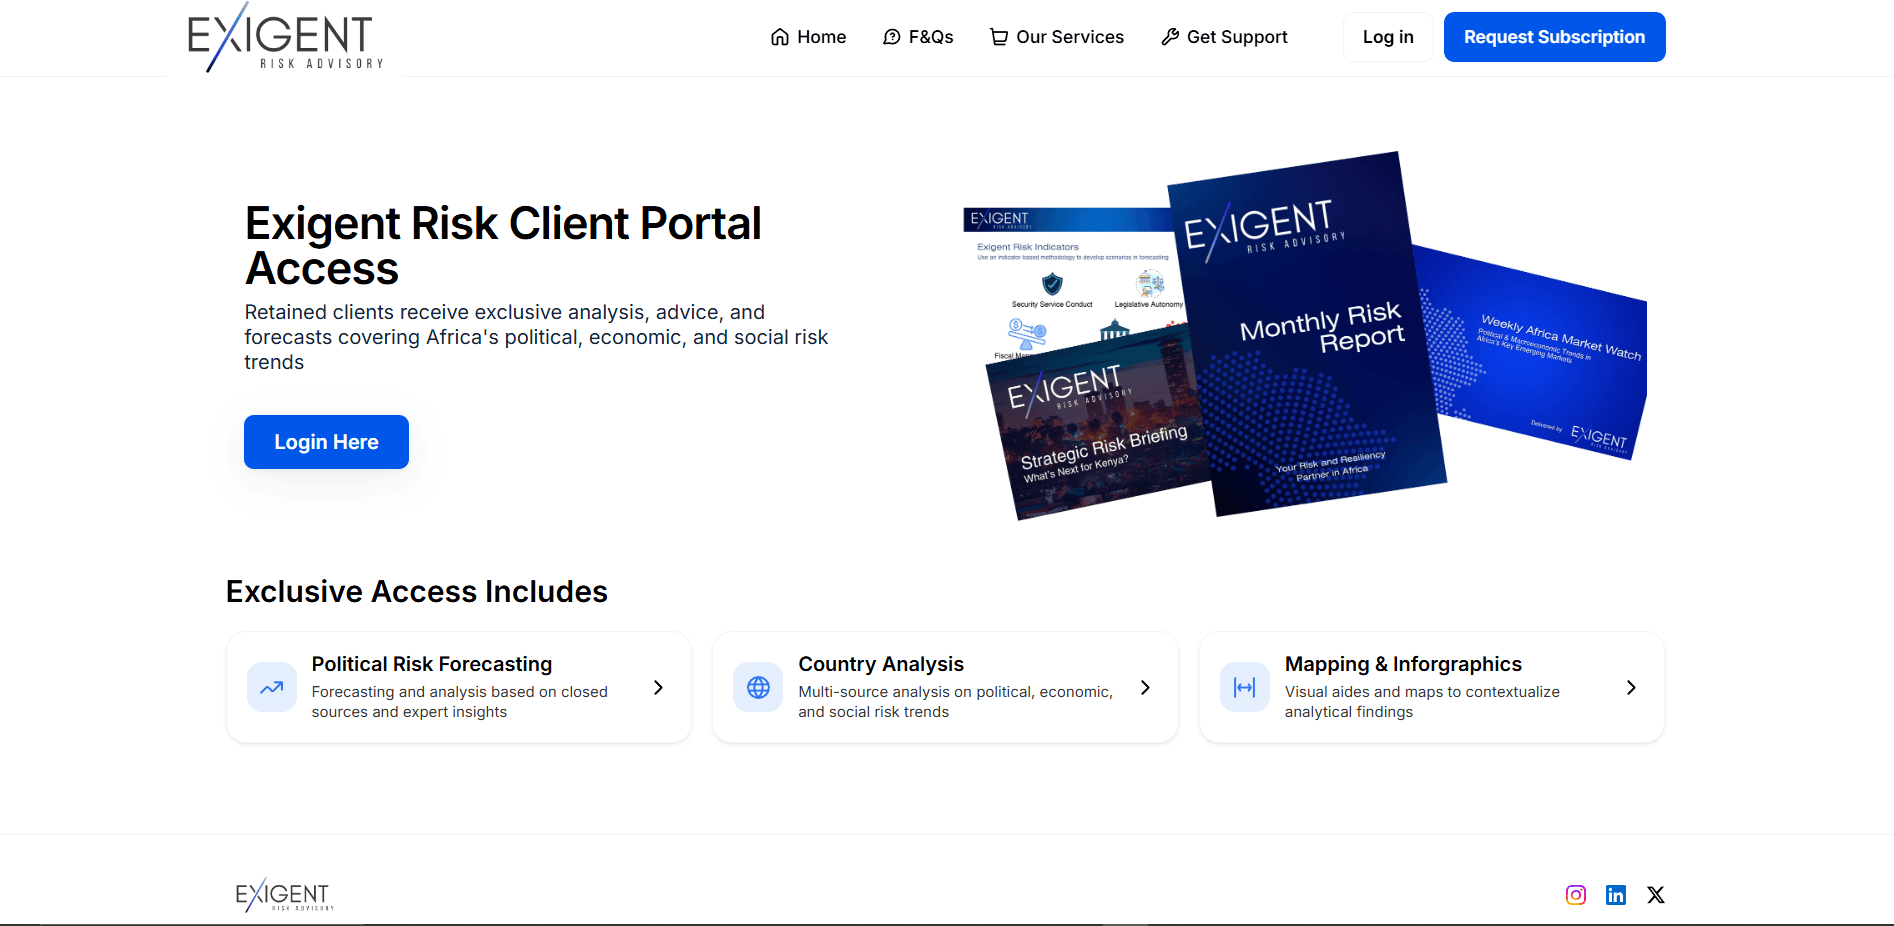Click the chat bubble icon beside F&Qs

(x=892, y=37)
